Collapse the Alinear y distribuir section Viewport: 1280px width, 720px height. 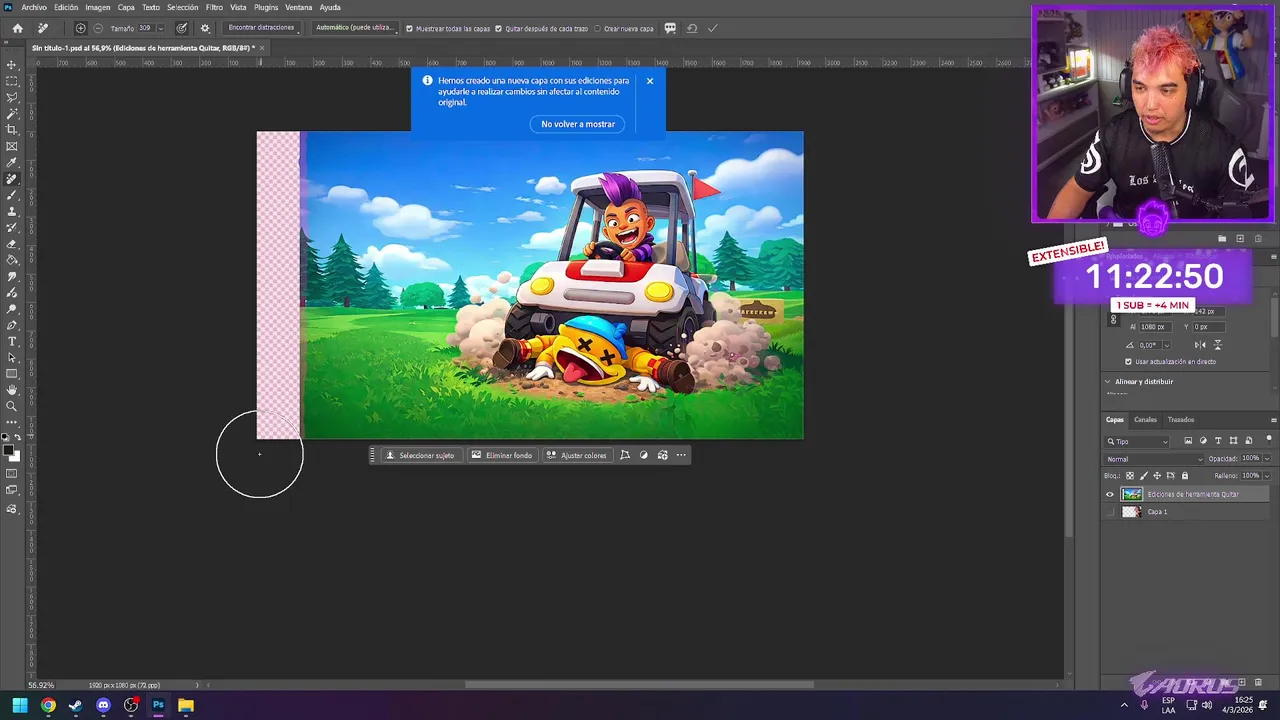click(1108, 382)
